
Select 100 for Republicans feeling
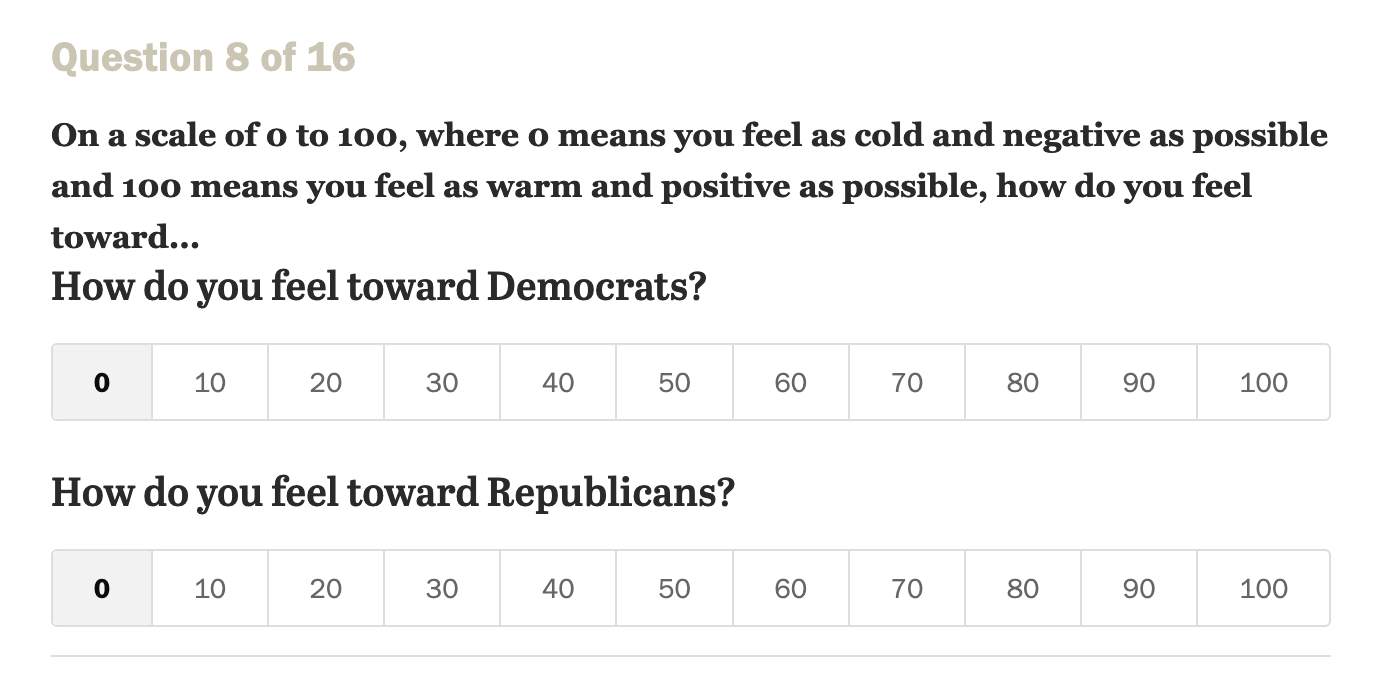click(1263, 588)
